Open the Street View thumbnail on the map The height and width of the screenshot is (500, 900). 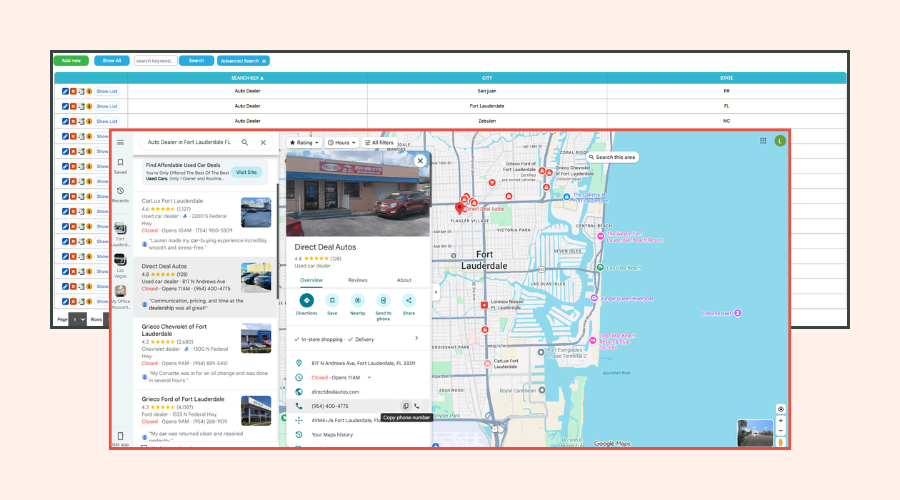click(x=755, y=433)
